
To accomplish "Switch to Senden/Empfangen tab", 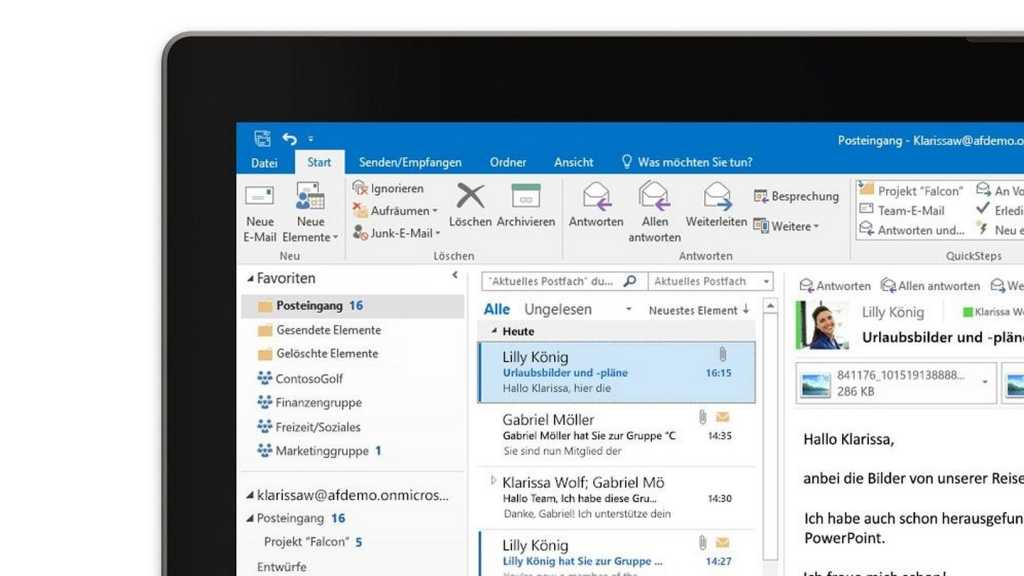I will click(410, 162).
